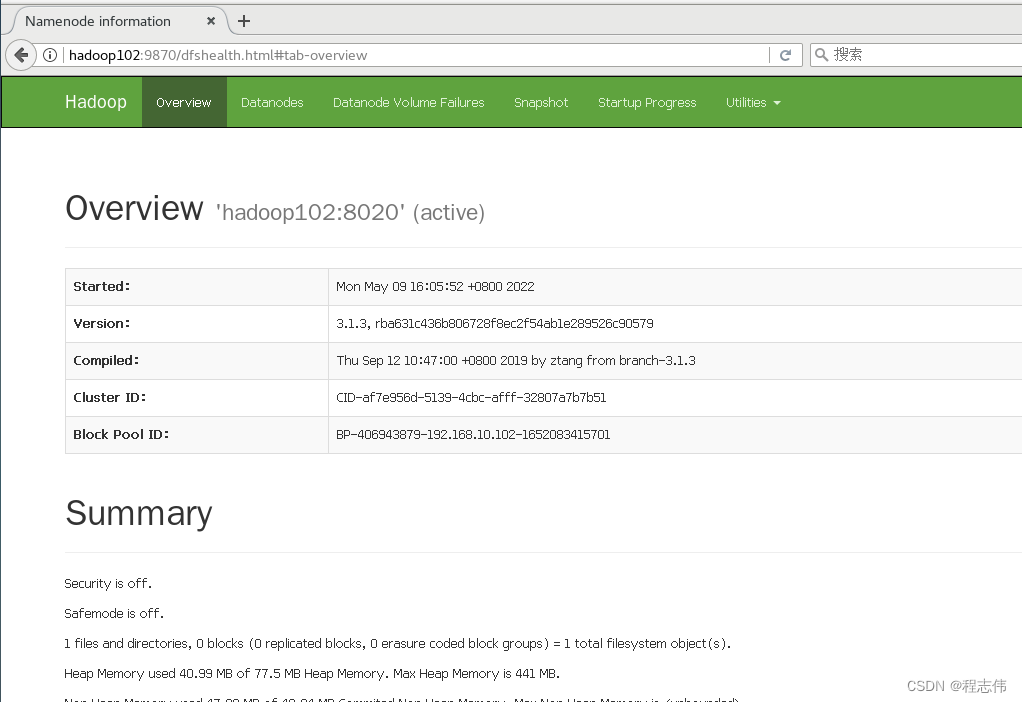This screenshot has width=1022, height=702.
Task: Open the Overview tab in navbar
Action: coord(184,102)
